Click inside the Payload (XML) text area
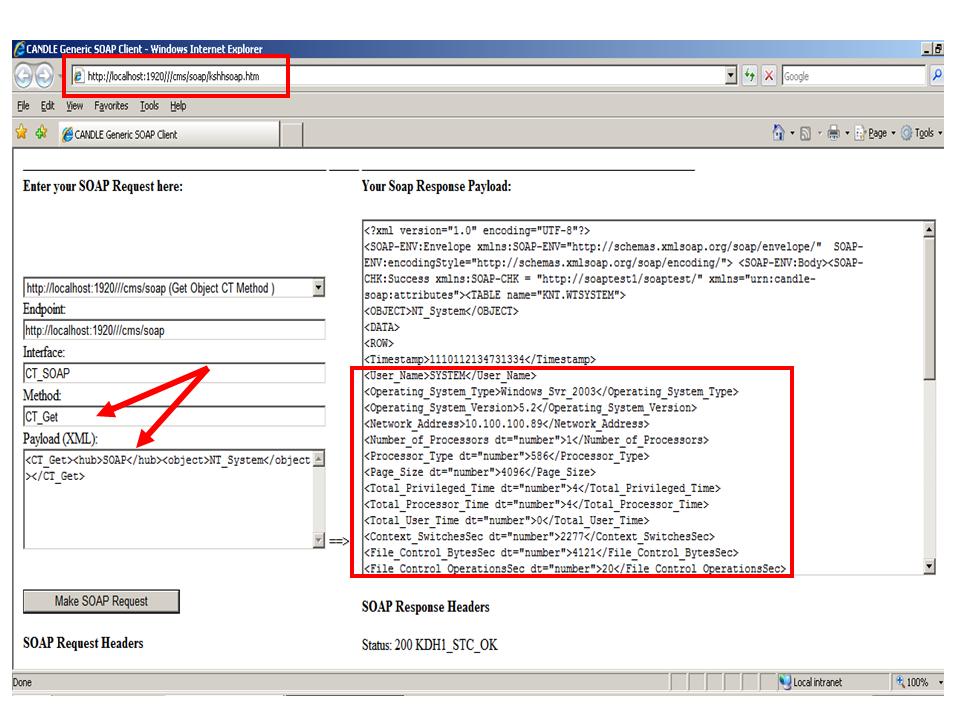Viewport: 960px width, 720px height. pos(168,499)
